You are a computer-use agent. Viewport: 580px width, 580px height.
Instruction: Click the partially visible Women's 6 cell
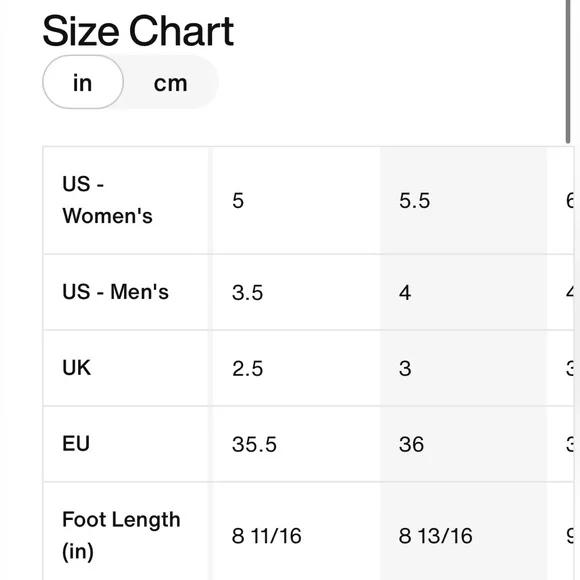tap(560, 200)
